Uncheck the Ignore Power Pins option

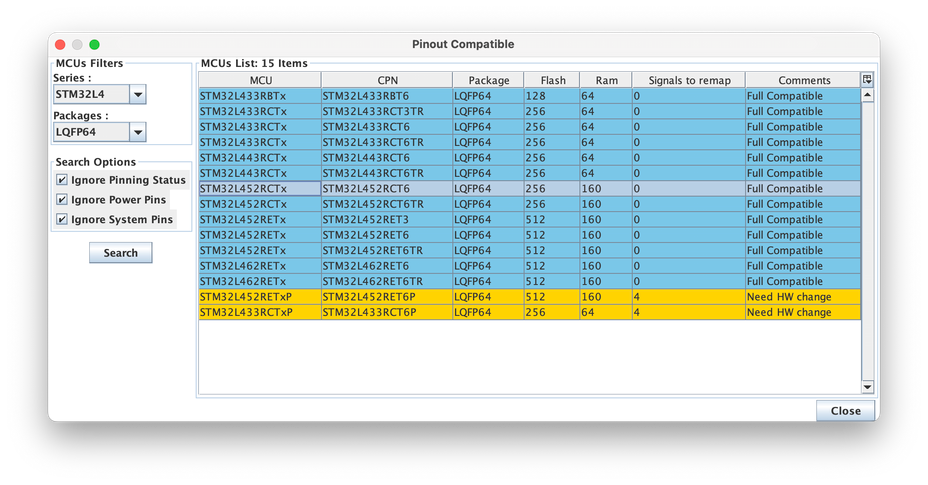62,200
